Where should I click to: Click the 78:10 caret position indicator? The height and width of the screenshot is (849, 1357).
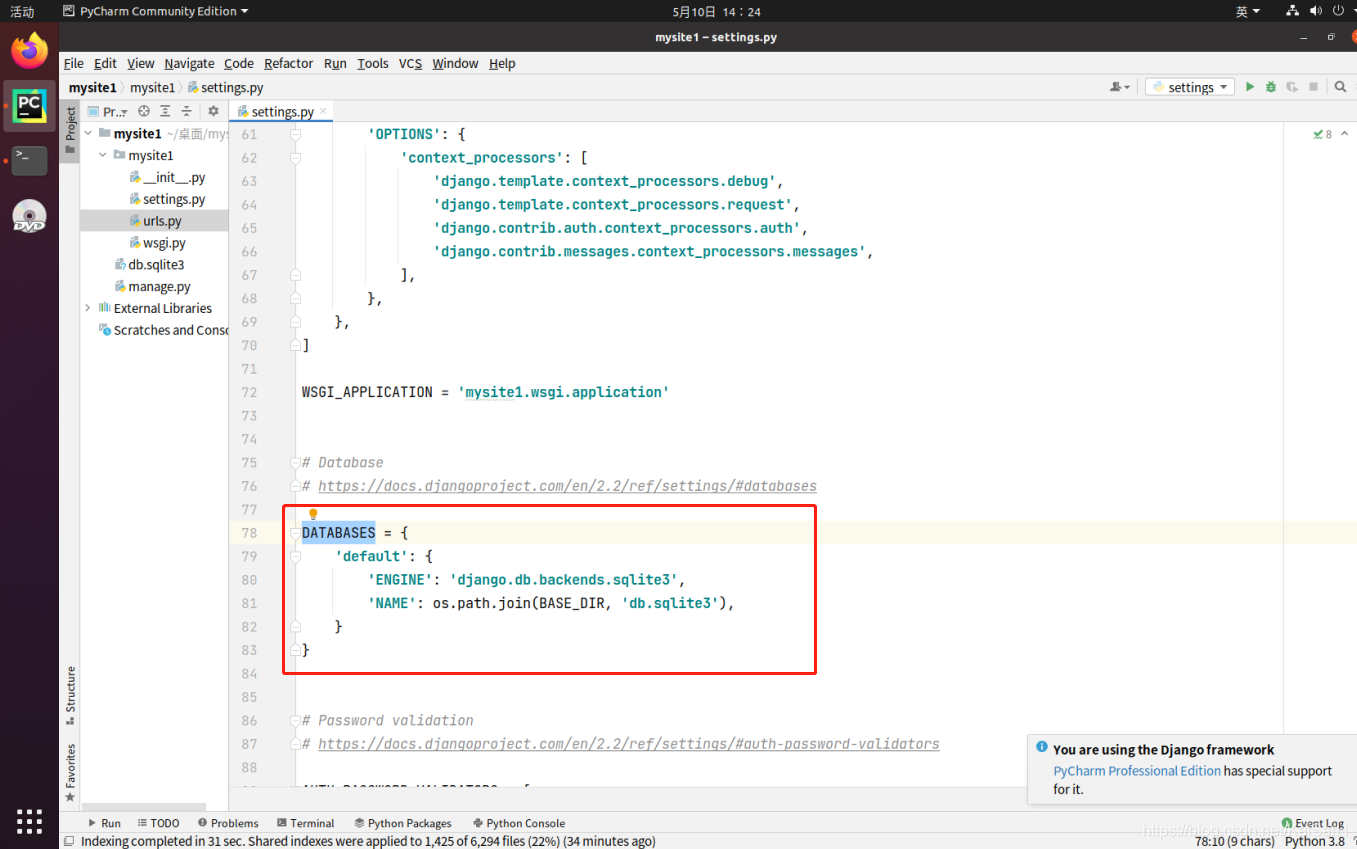pyautogui.click(x=1234, y=841)
